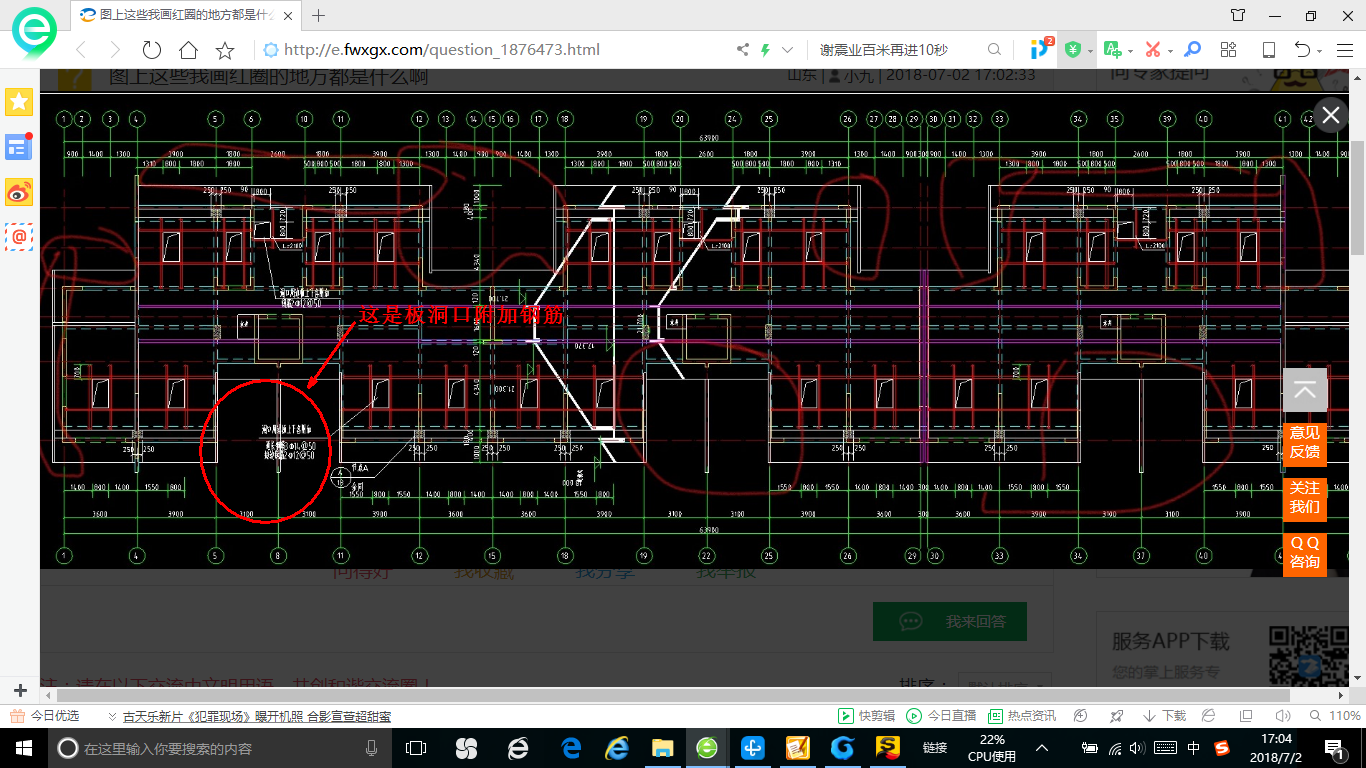Open the green yuan shield extension

[x=1073, y=50]
